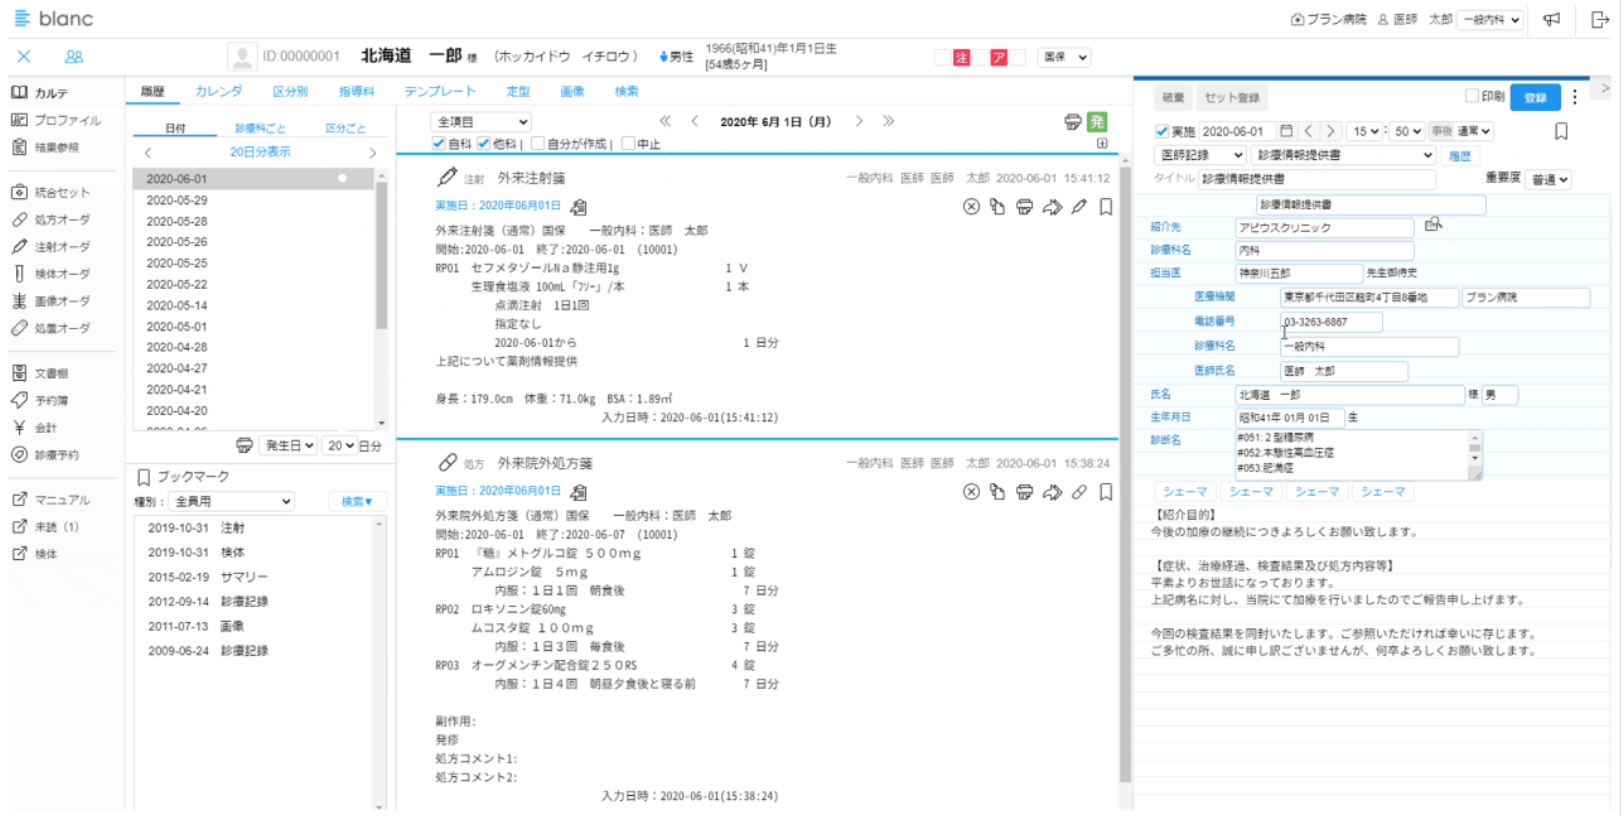Open the 全項目 dropdown filter
The width and height of the screenshot is (1621, 816).
tap(481, 122)
